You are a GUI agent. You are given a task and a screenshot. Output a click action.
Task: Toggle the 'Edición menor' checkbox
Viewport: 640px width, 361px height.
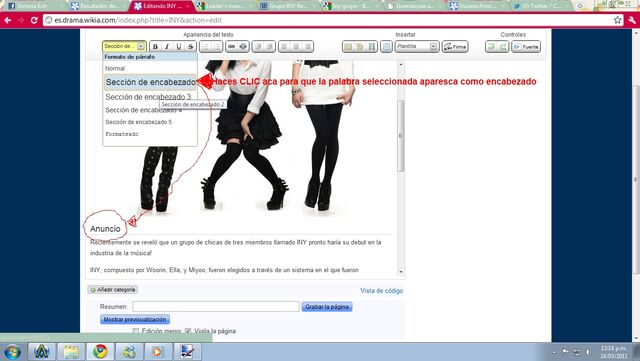click(x=136, y=331)
